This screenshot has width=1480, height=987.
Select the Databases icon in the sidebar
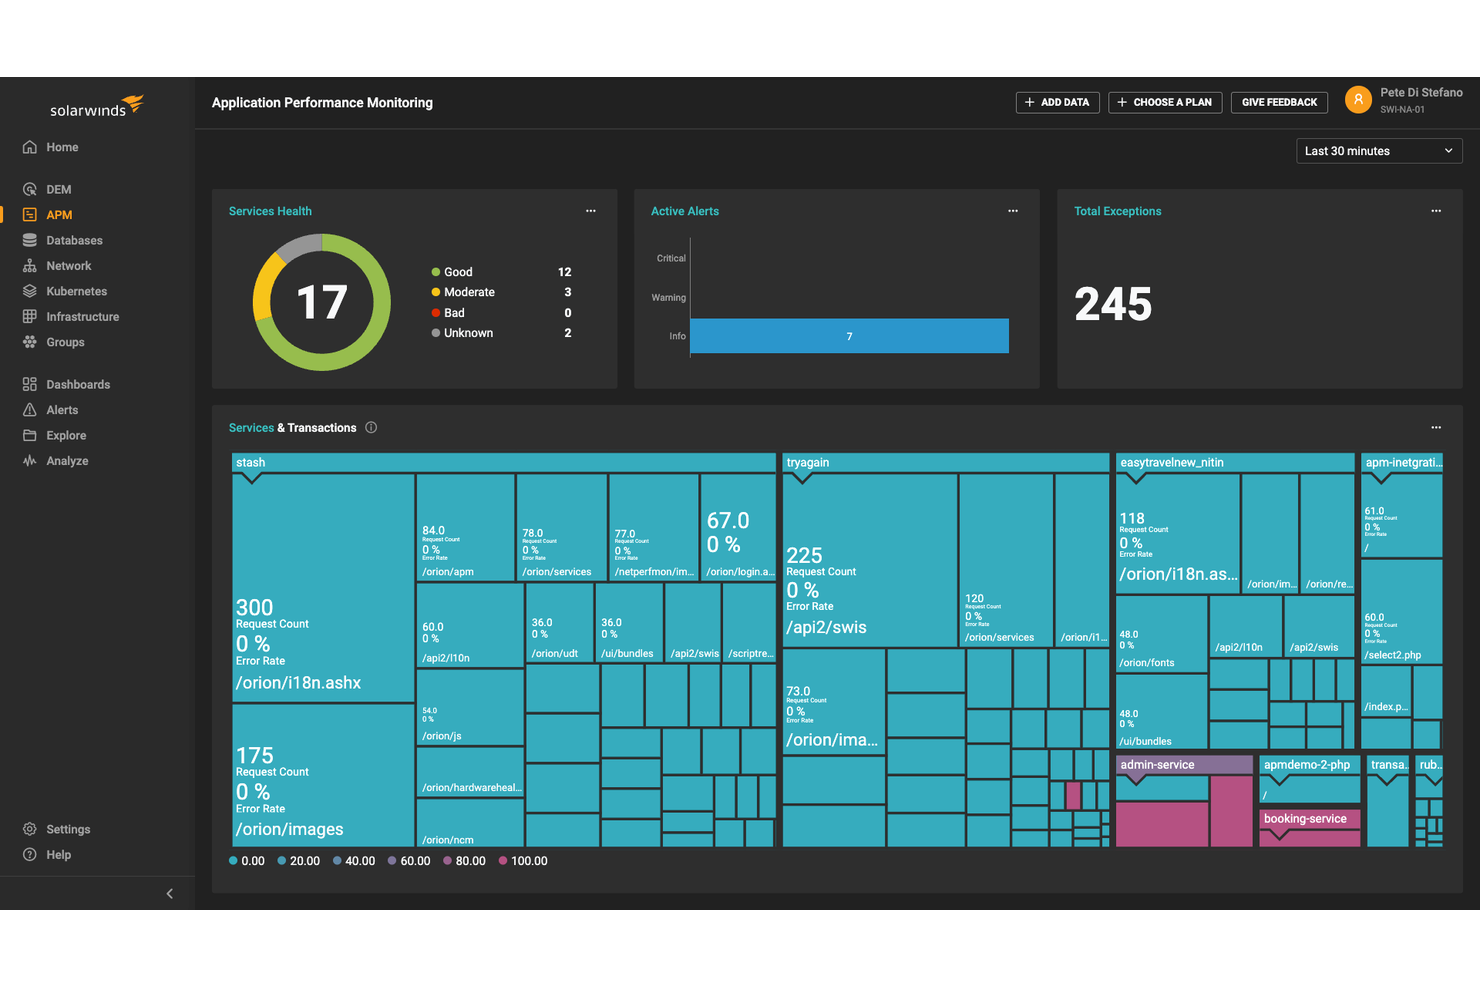point(30,240)
